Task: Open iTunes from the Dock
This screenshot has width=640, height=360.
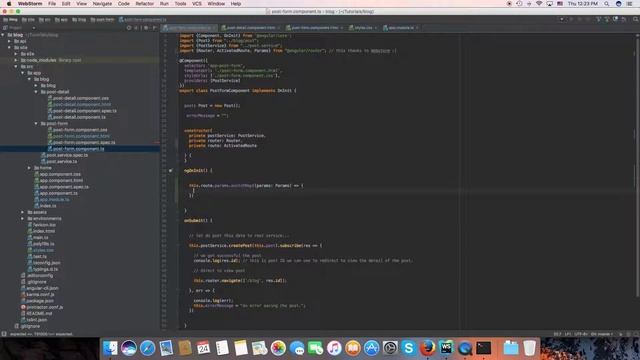Action: 334,348
